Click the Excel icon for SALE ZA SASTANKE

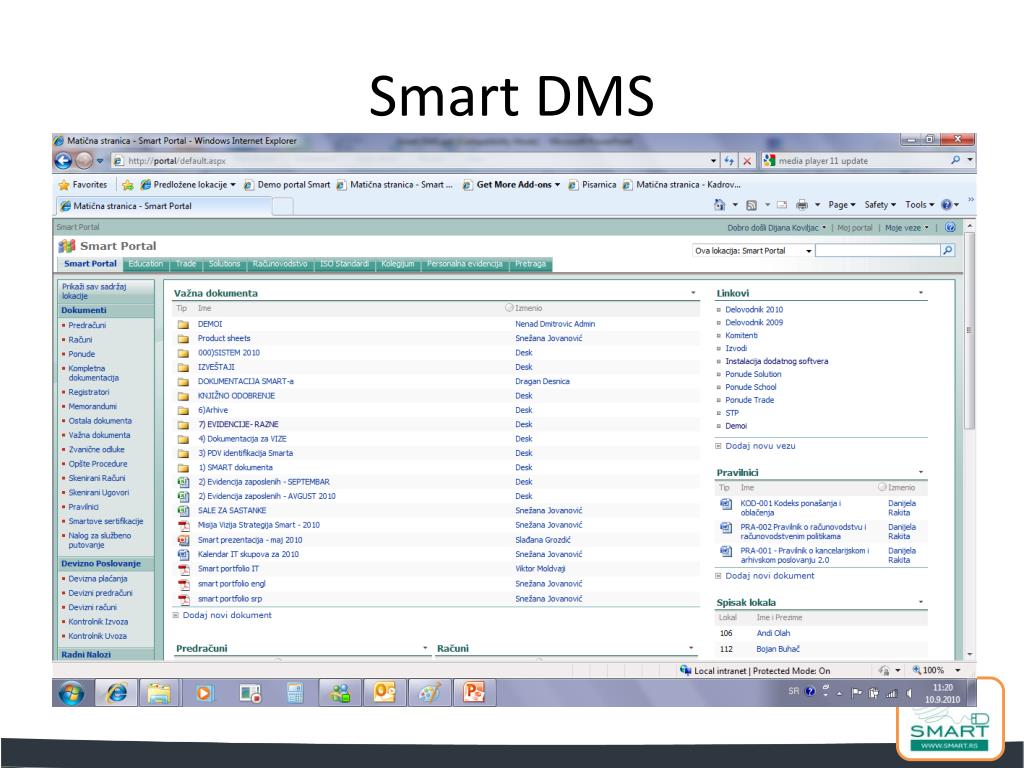[x=184, y=511]
